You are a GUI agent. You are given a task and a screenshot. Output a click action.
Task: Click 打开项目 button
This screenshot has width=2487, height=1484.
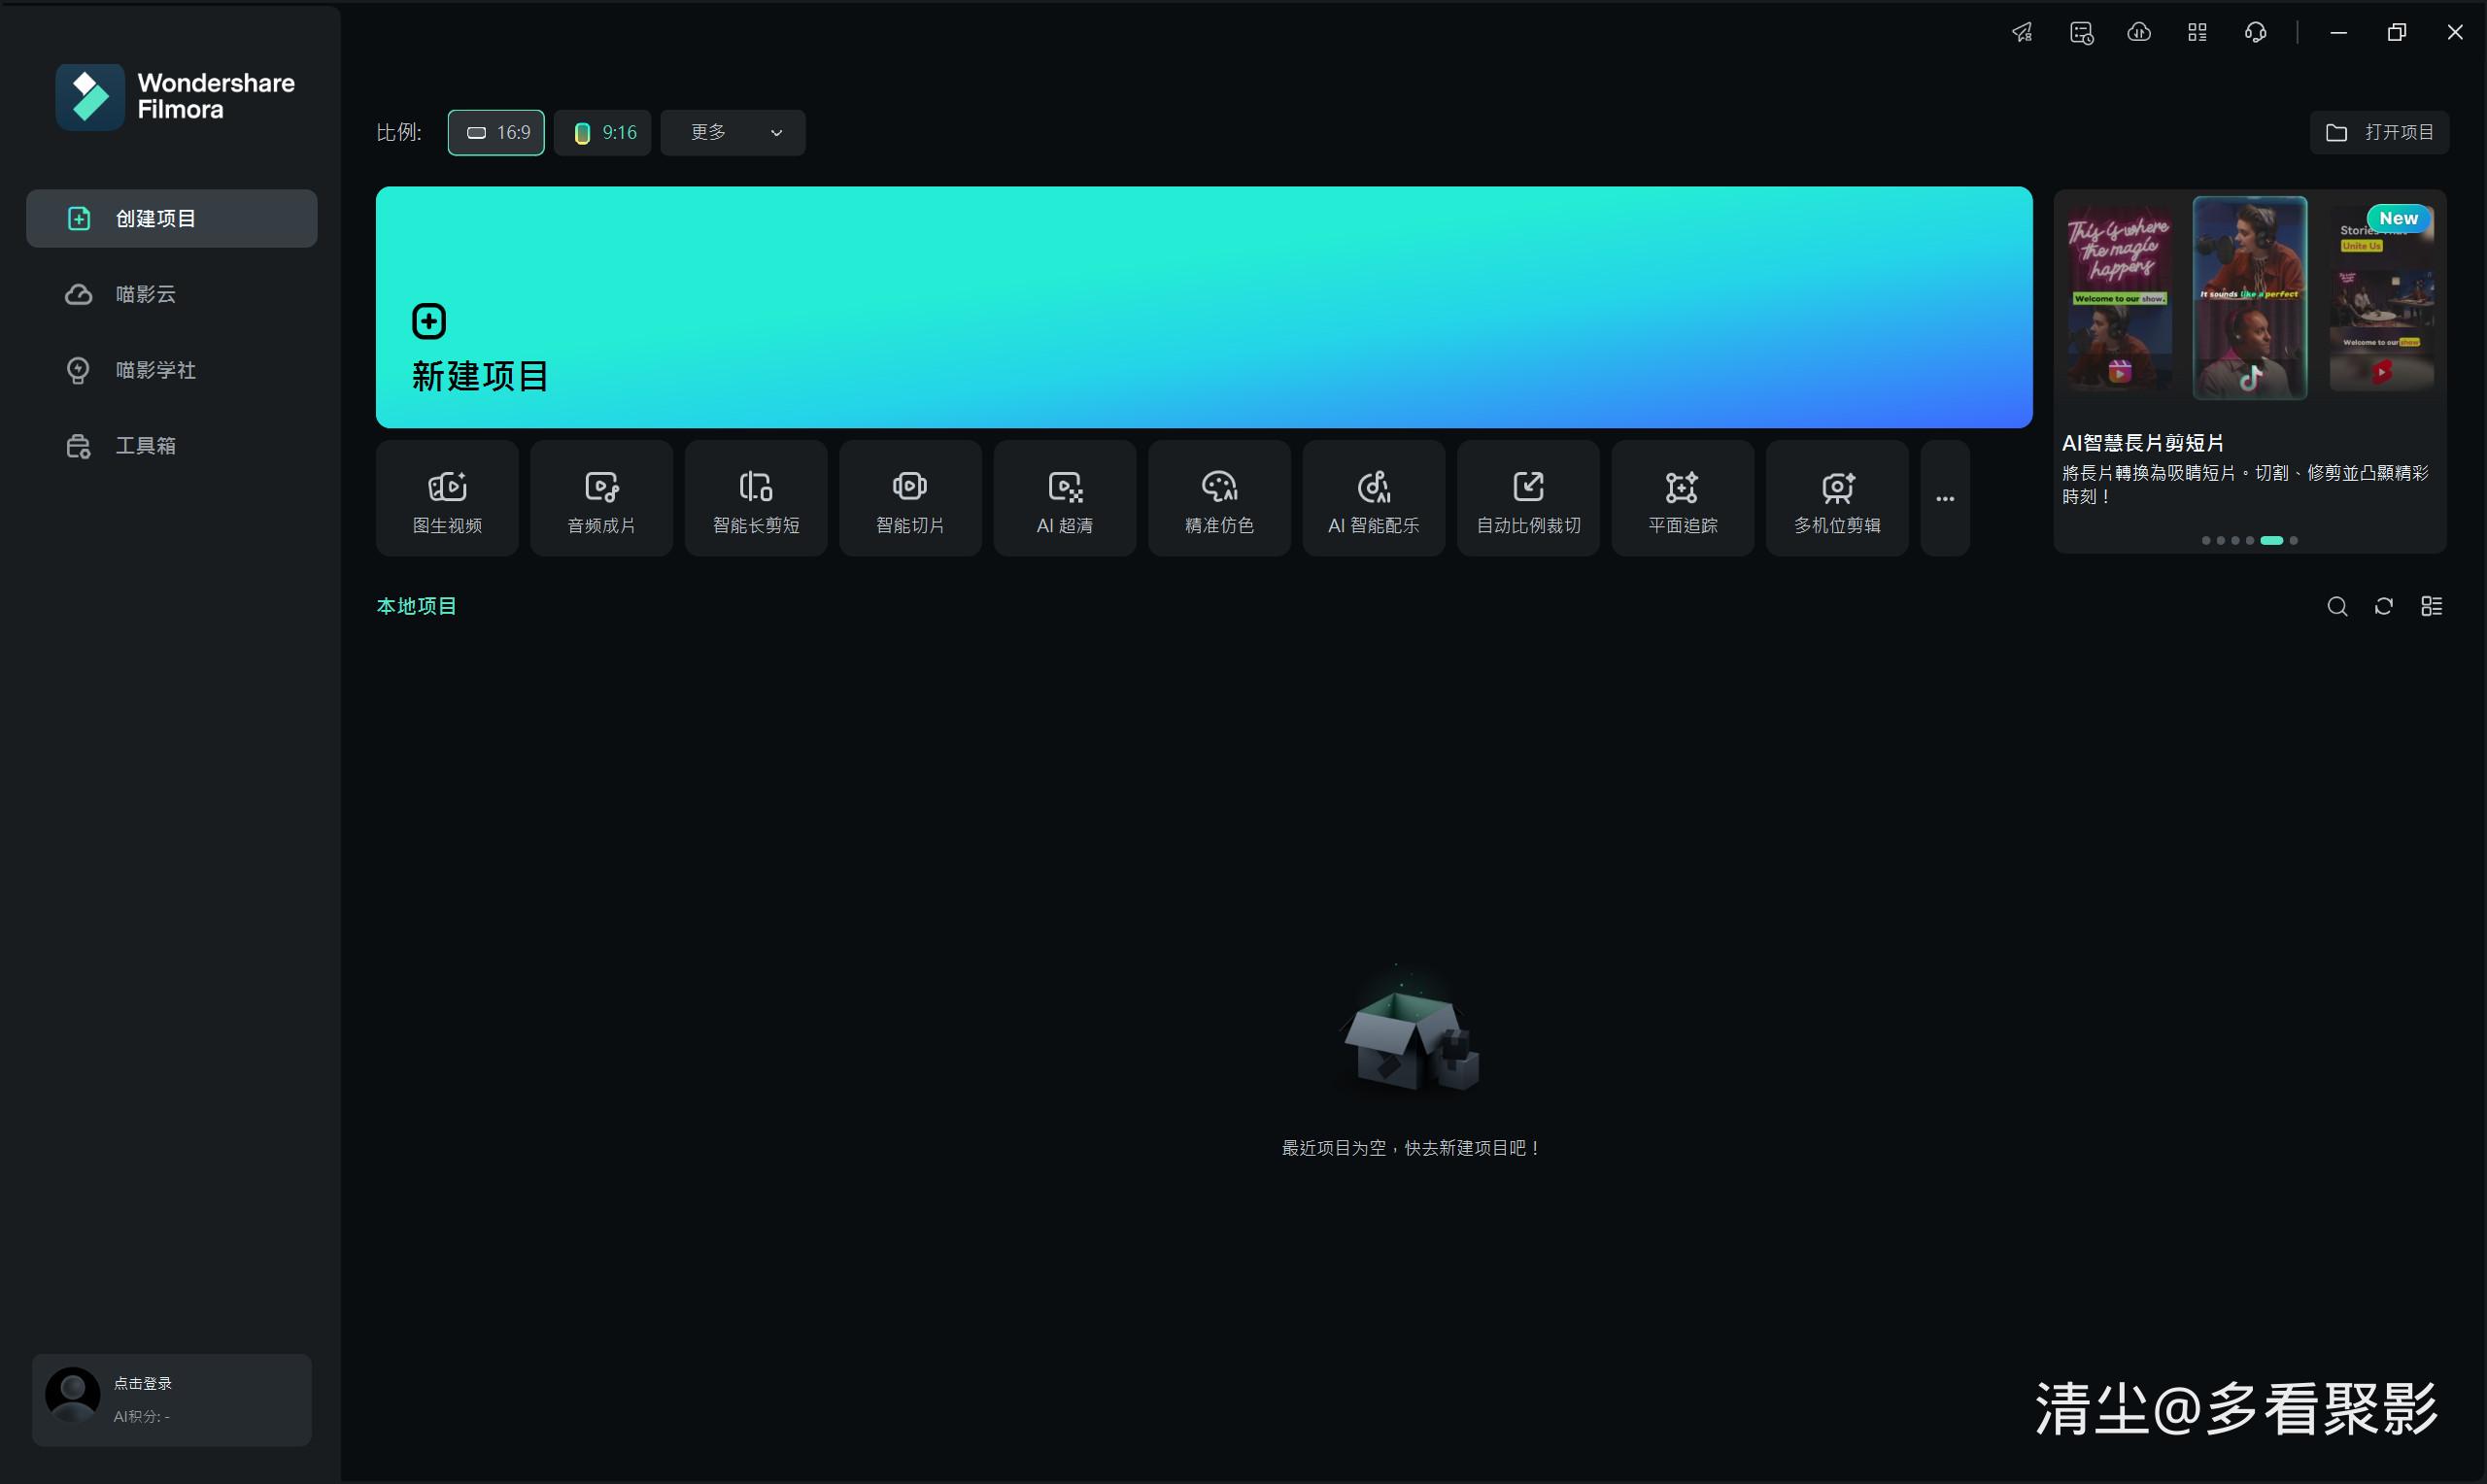pos(2378,132)
